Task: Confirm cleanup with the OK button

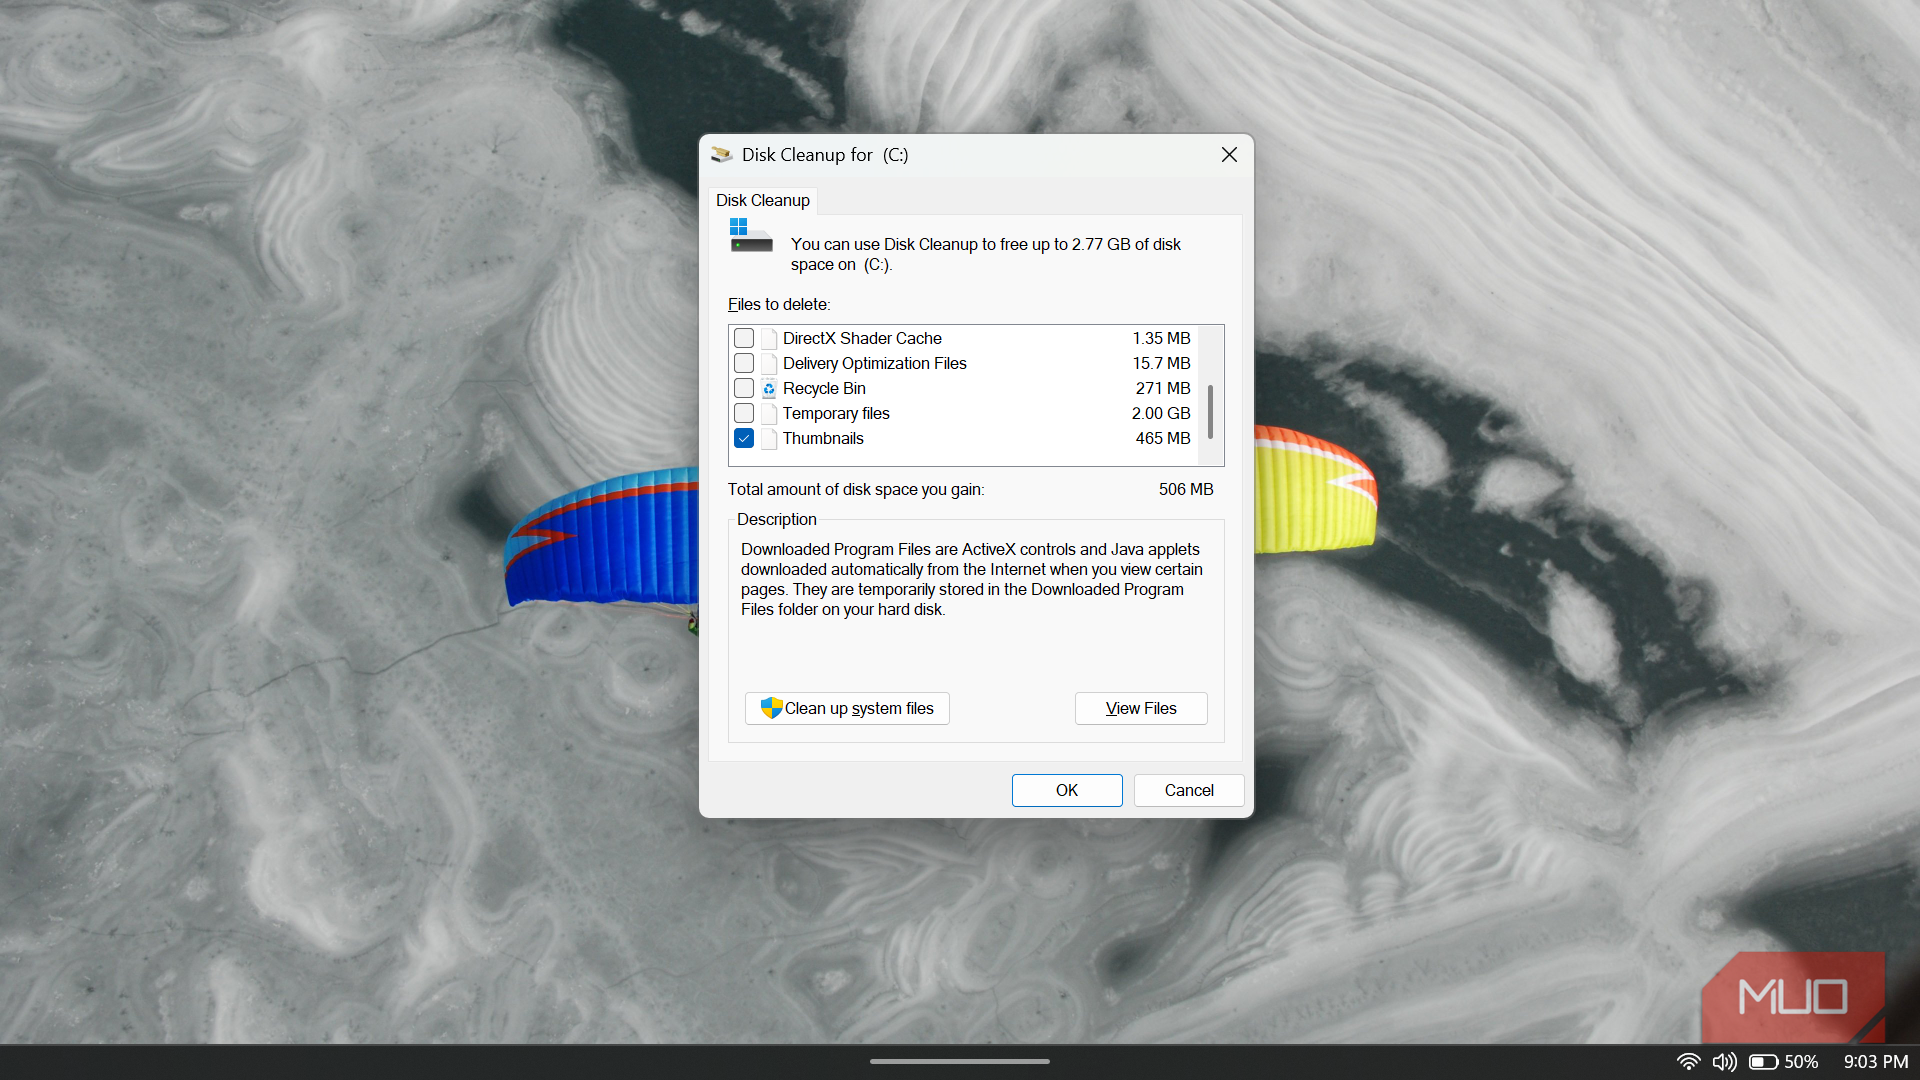Action: 1067,790
